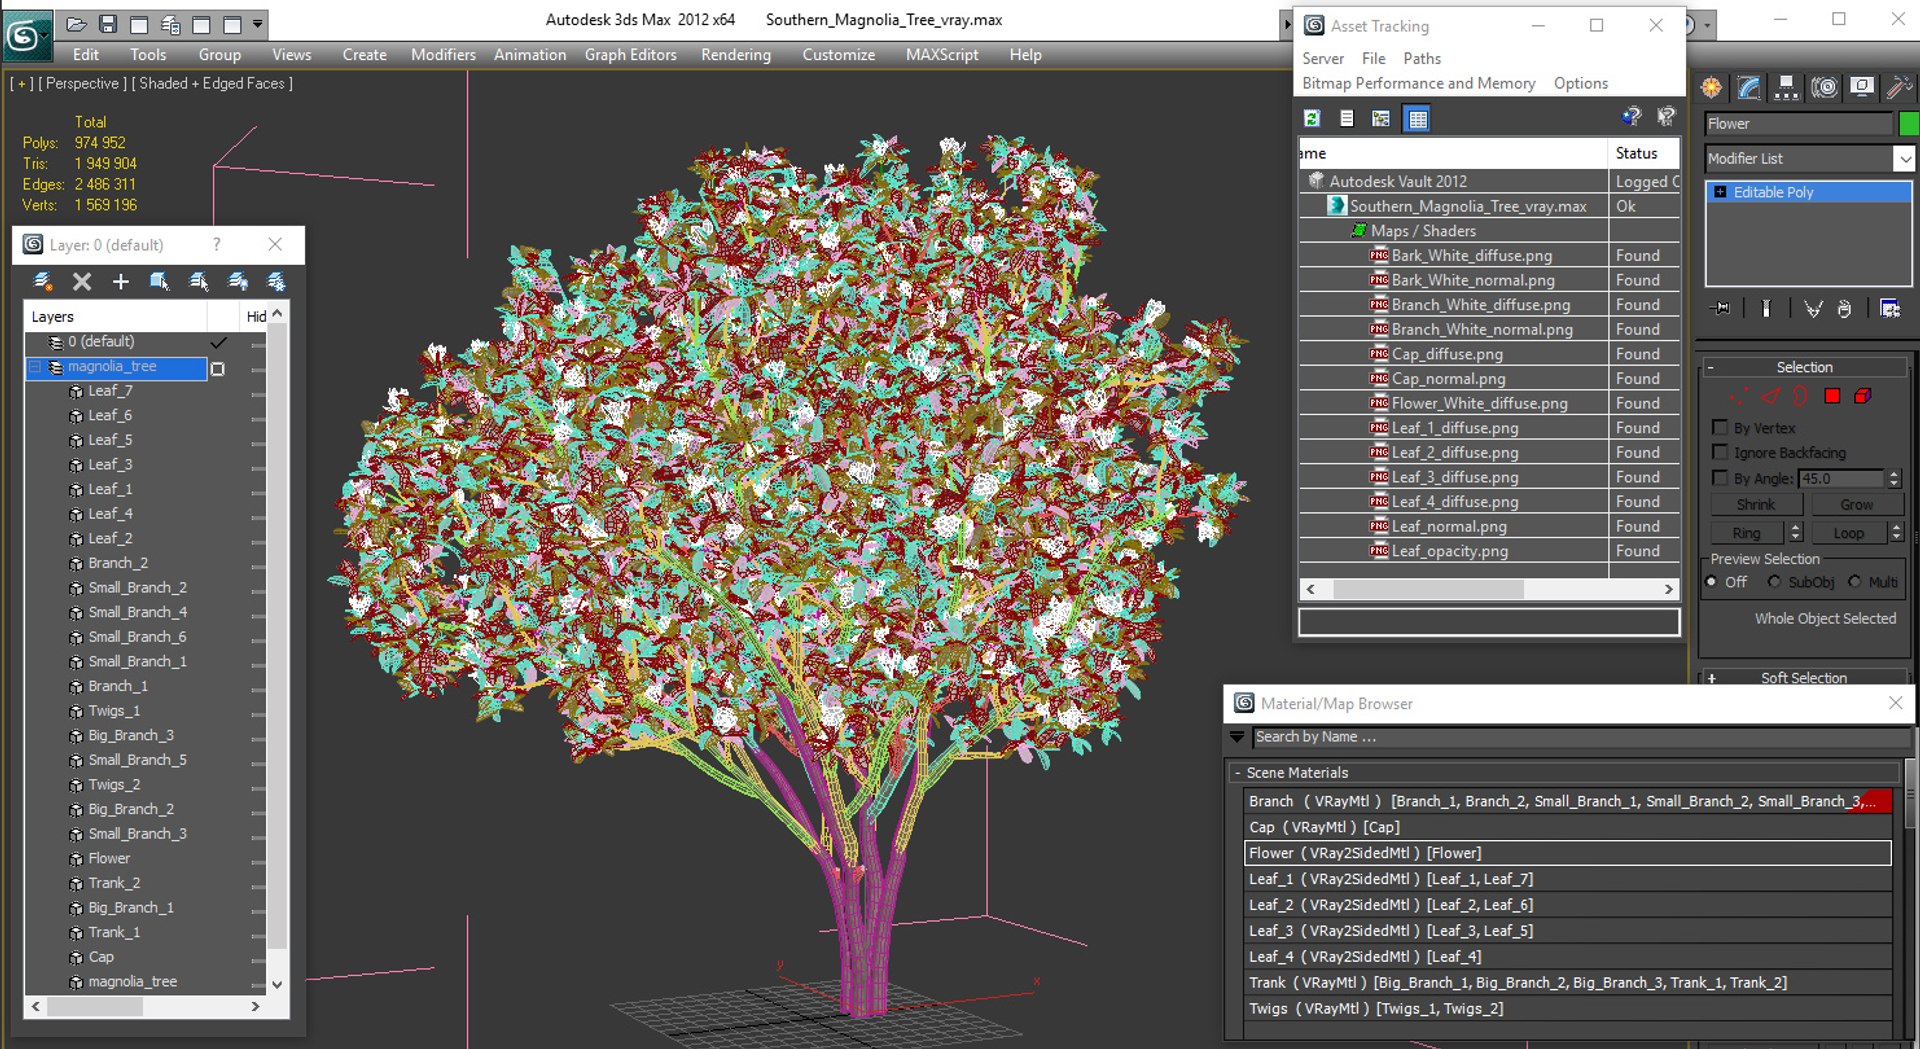This screenshot has width=1920, height=1049.
Task: Open the MAXScript menu
Action: [x=942, y=55]
